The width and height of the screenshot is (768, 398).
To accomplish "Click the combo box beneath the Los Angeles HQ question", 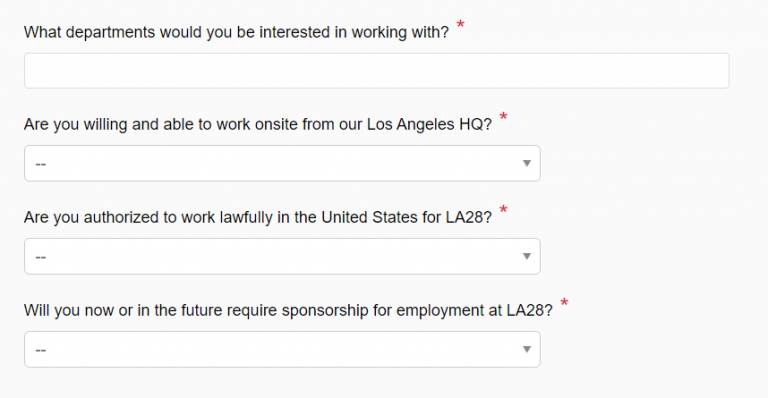I will [282, 164].
